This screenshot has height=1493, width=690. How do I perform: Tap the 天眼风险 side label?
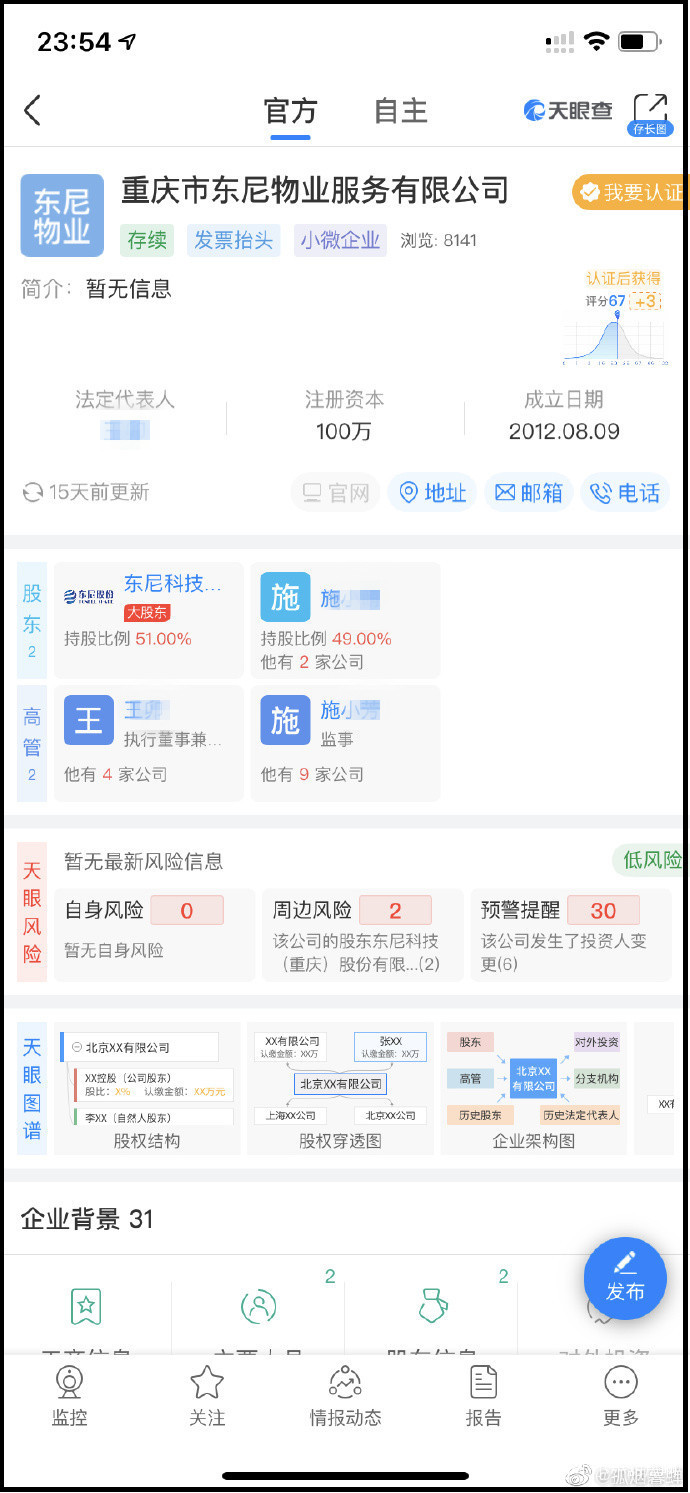(x=32, y=913)
